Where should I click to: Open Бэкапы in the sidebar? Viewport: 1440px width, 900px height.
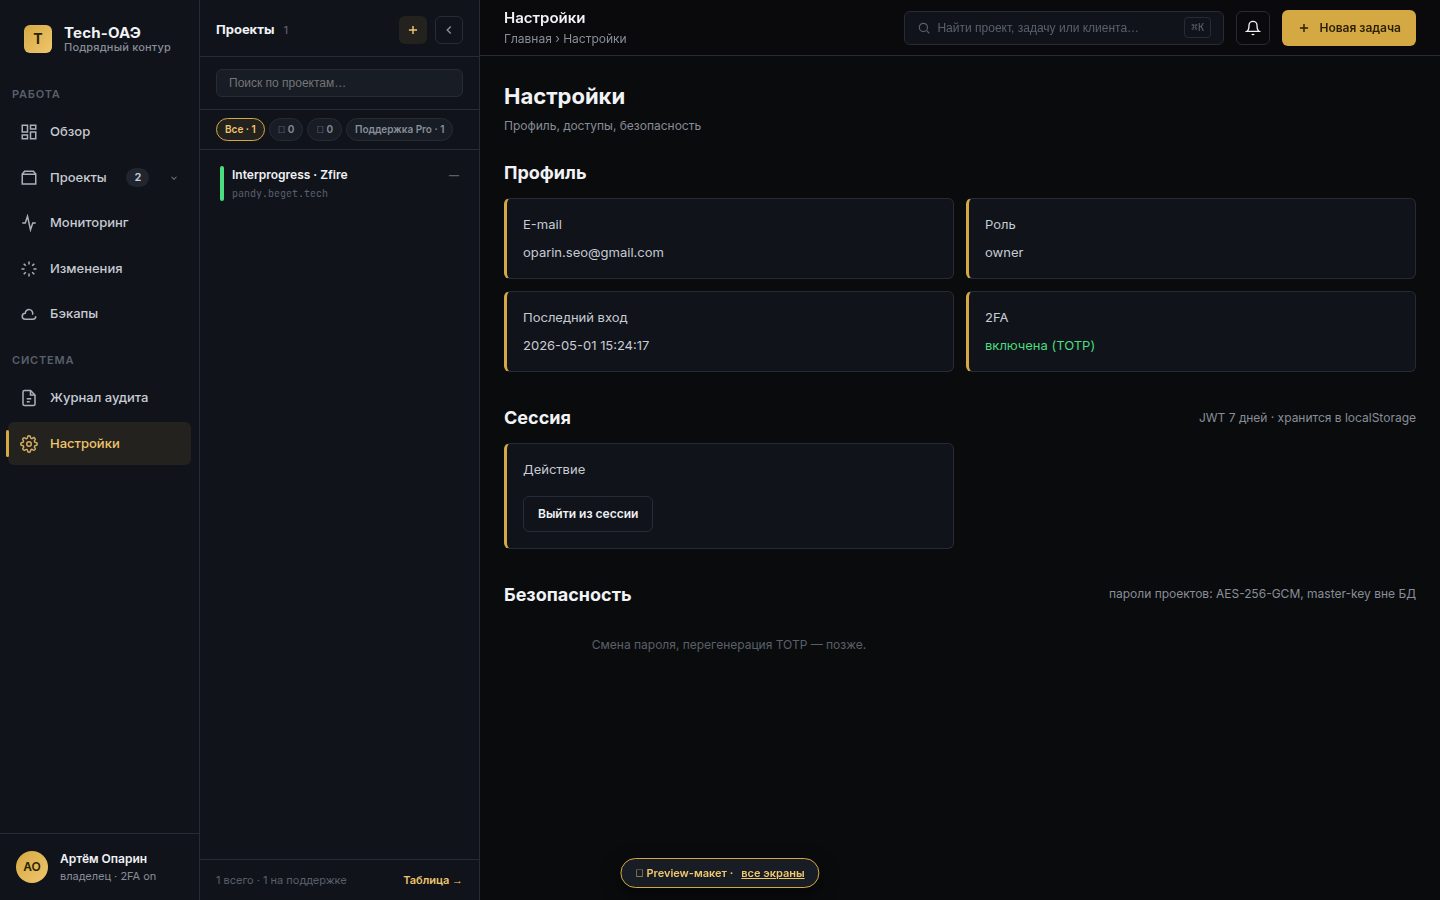click(98, 314)
